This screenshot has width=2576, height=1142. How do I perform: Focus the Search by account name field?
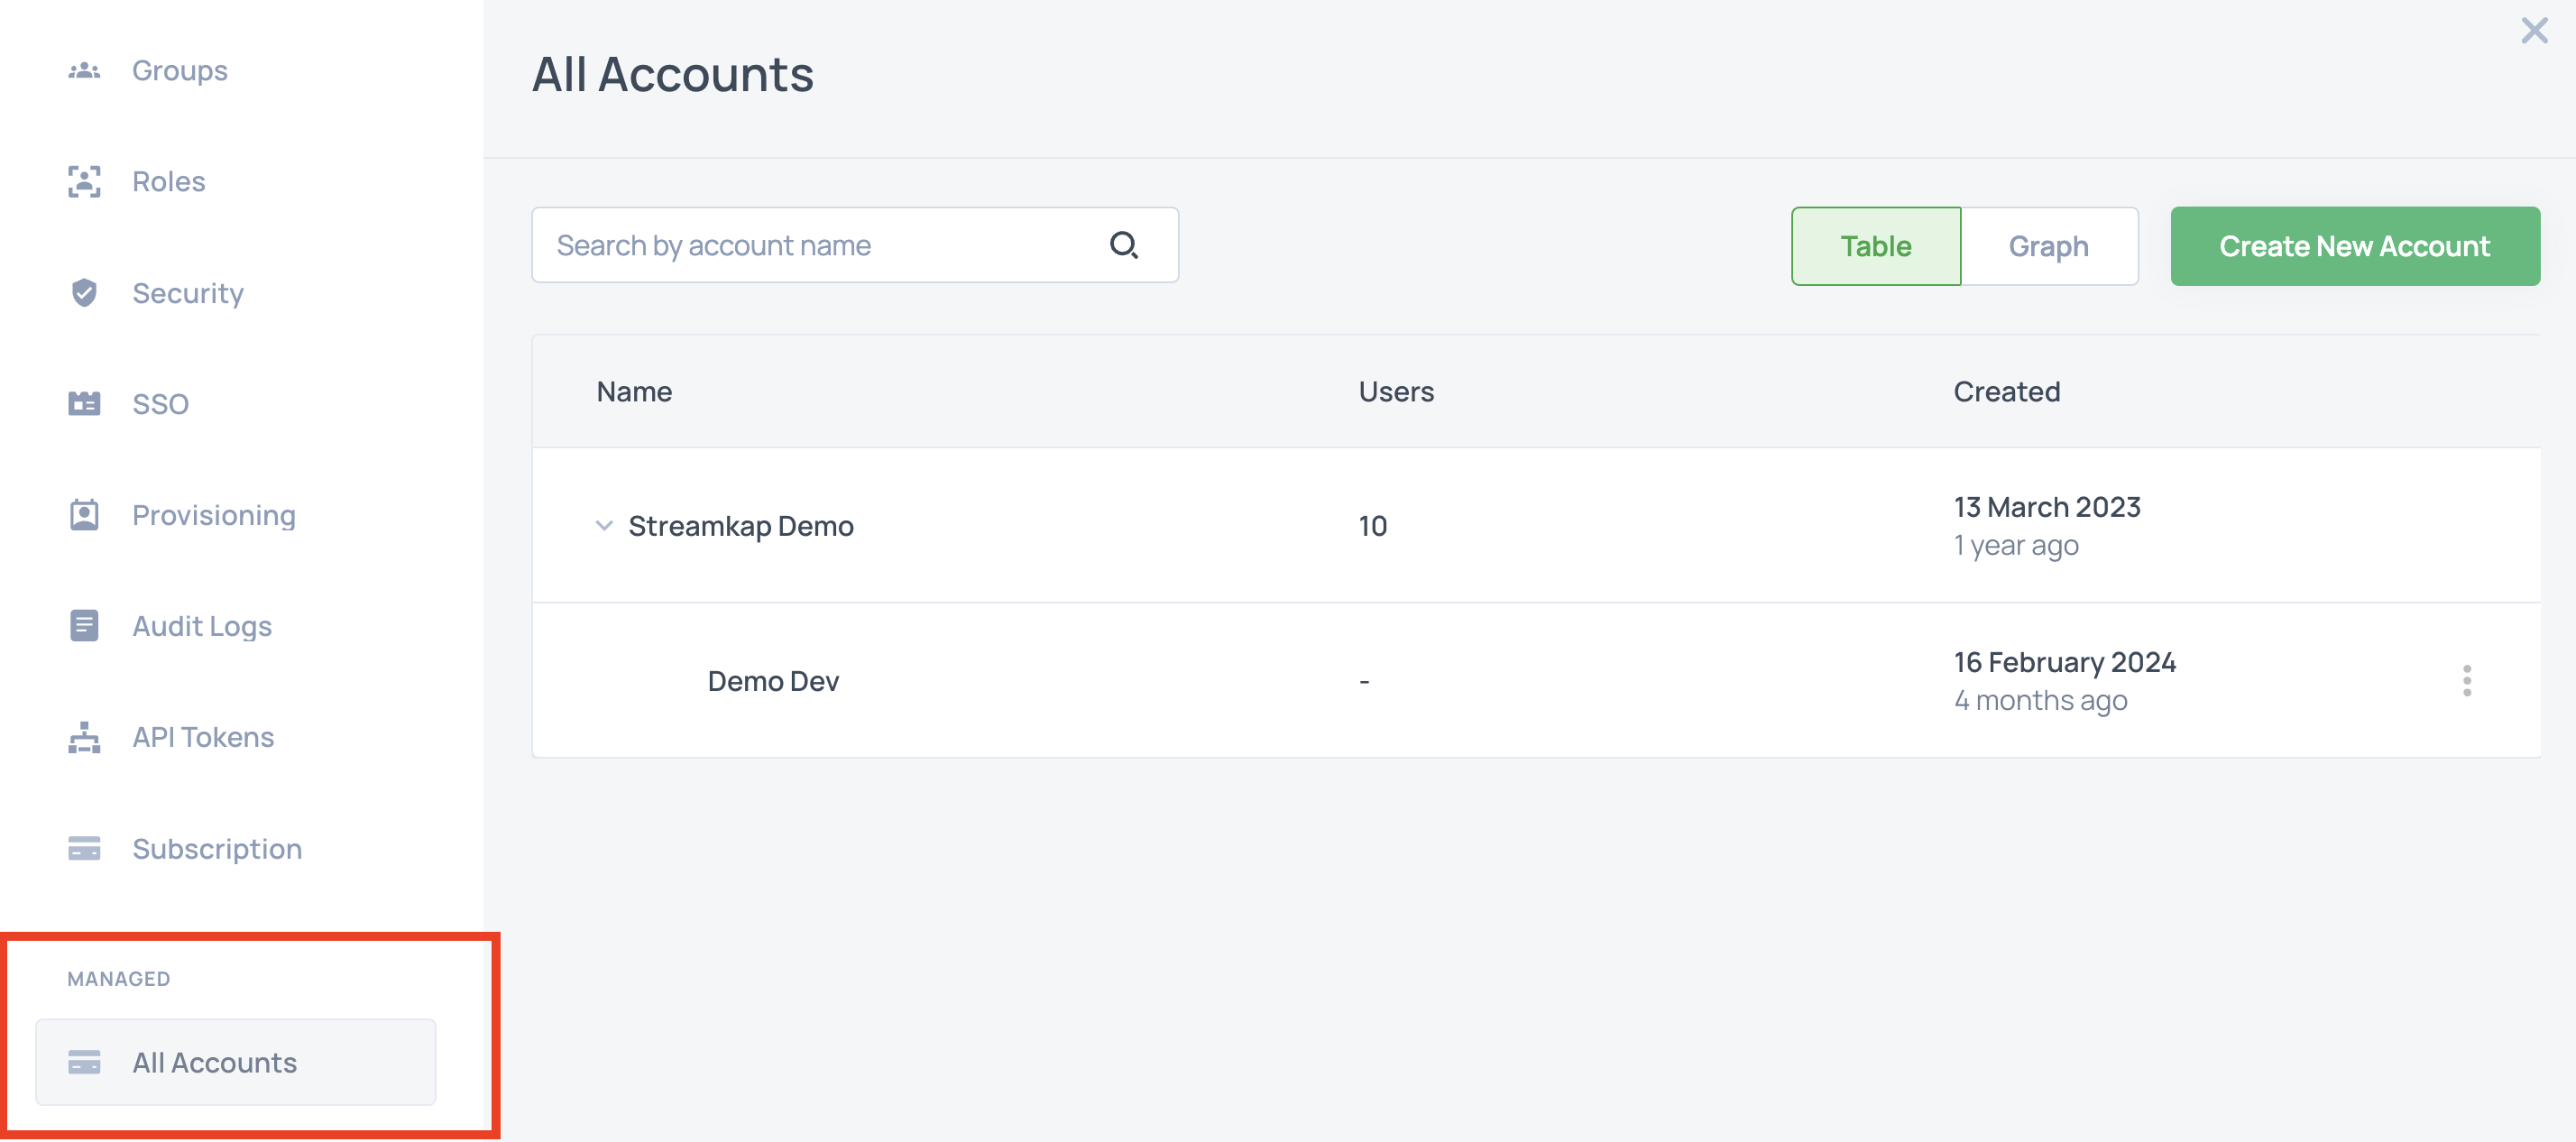(x=855, y=245)
